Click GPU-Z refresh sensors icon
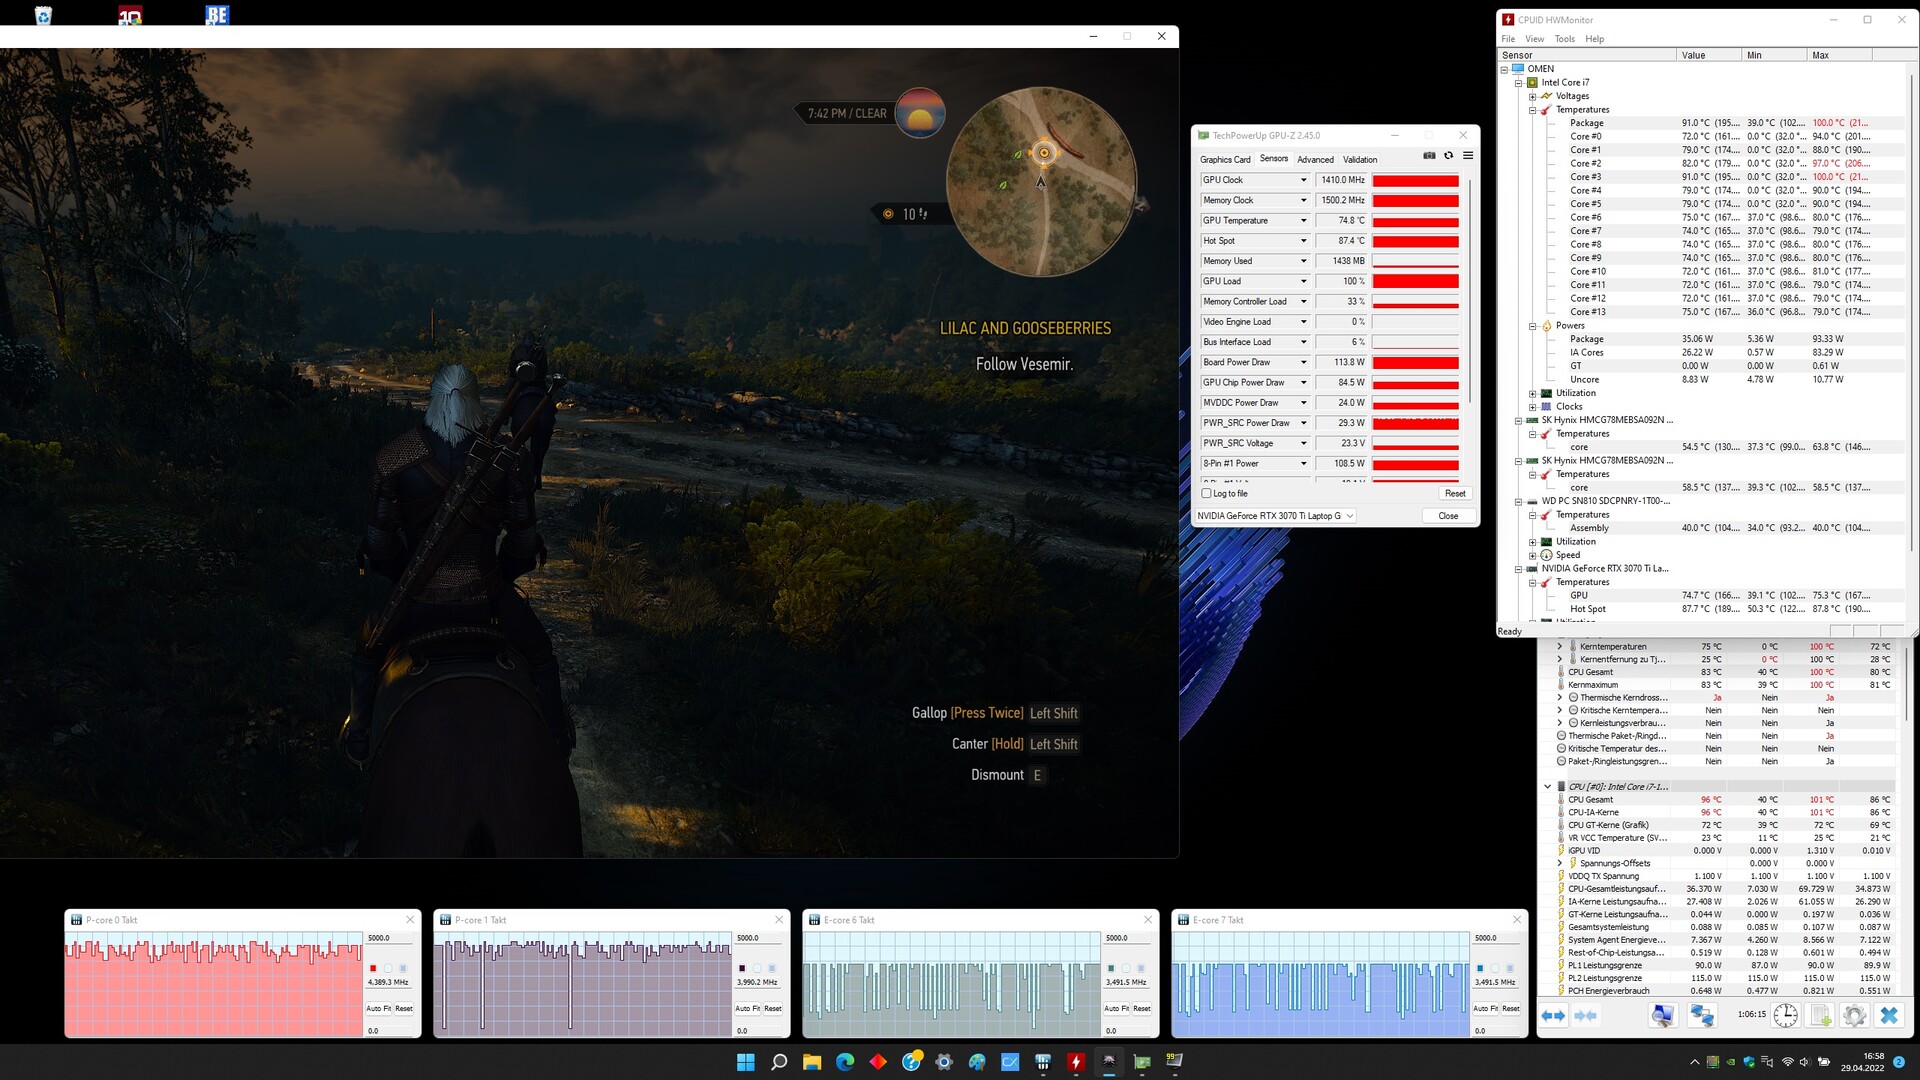Viewport: 1920px width, 1080px height. (x=1448, y=156)
